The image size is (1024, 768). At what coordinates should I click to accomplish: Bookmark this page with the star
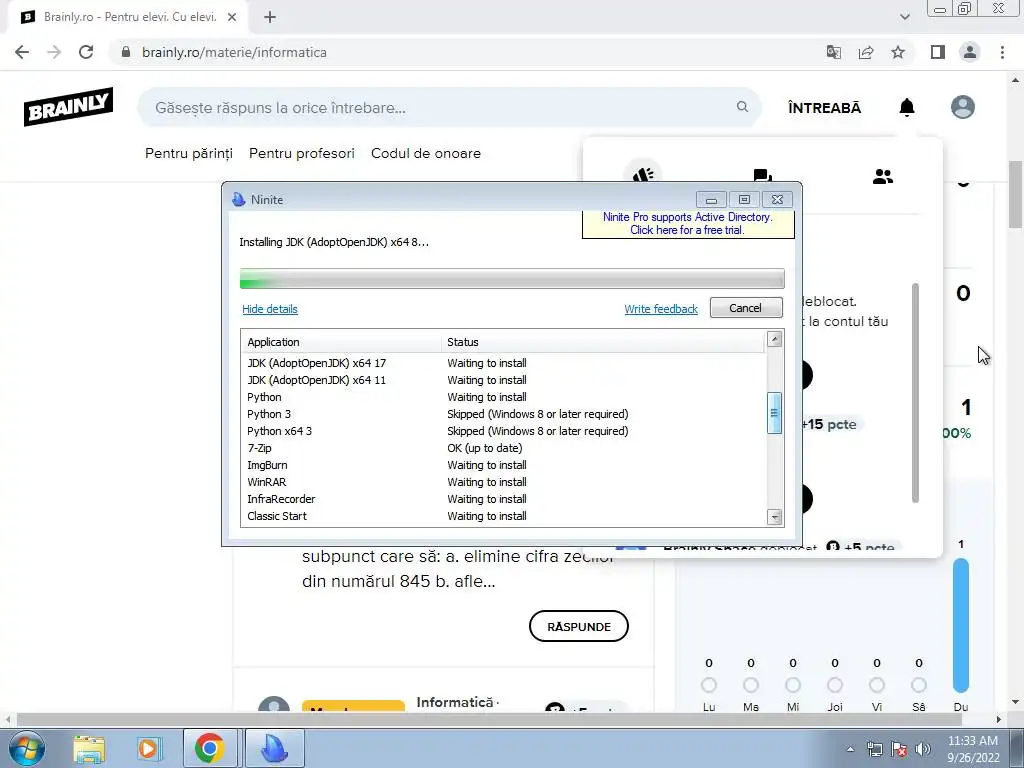pos(898,52)
